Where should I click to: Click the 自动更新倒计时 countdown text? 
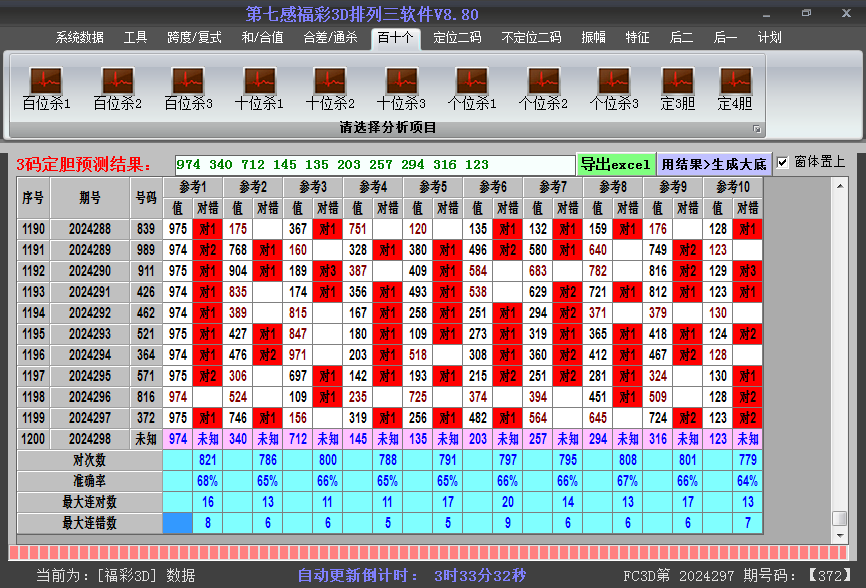pos(411,576)
